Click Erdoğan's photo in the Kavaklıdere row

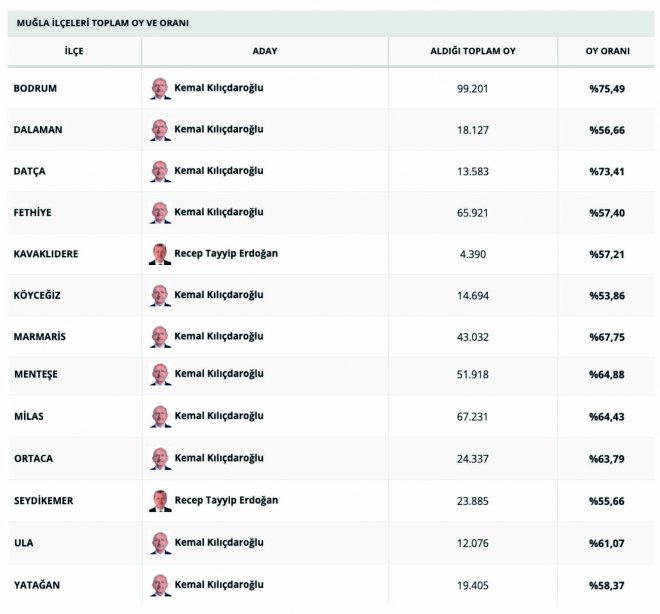tap(160, 254)
